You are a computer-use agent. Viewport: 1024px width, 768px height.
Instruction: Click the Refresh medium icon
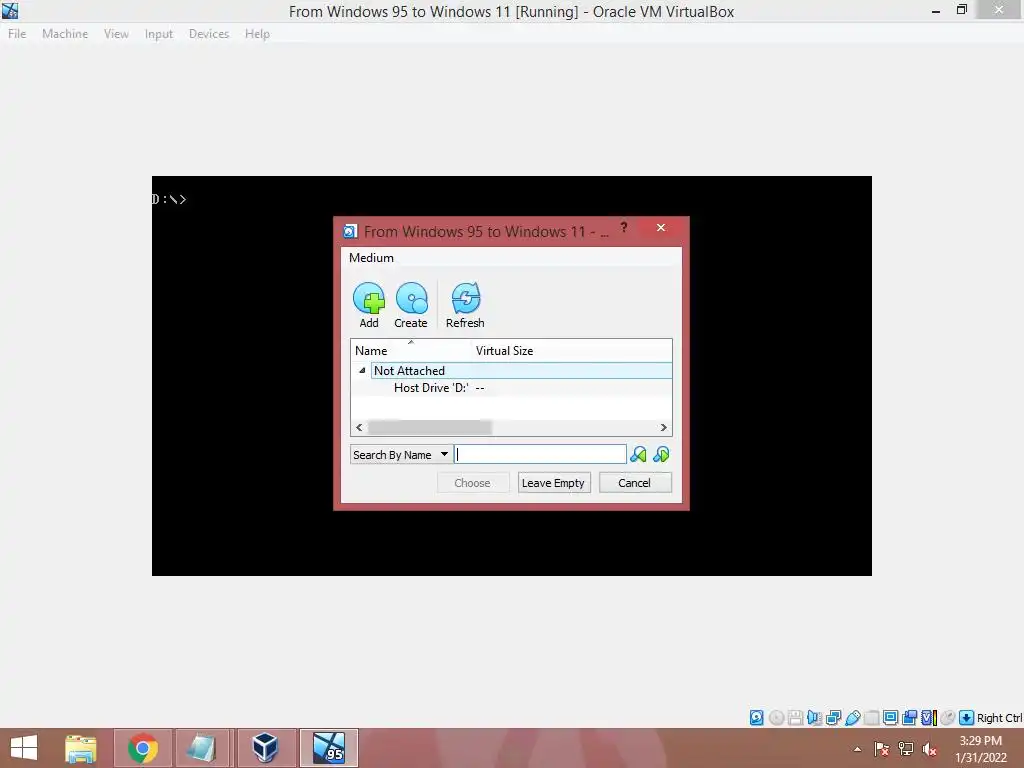coord(466,298)
